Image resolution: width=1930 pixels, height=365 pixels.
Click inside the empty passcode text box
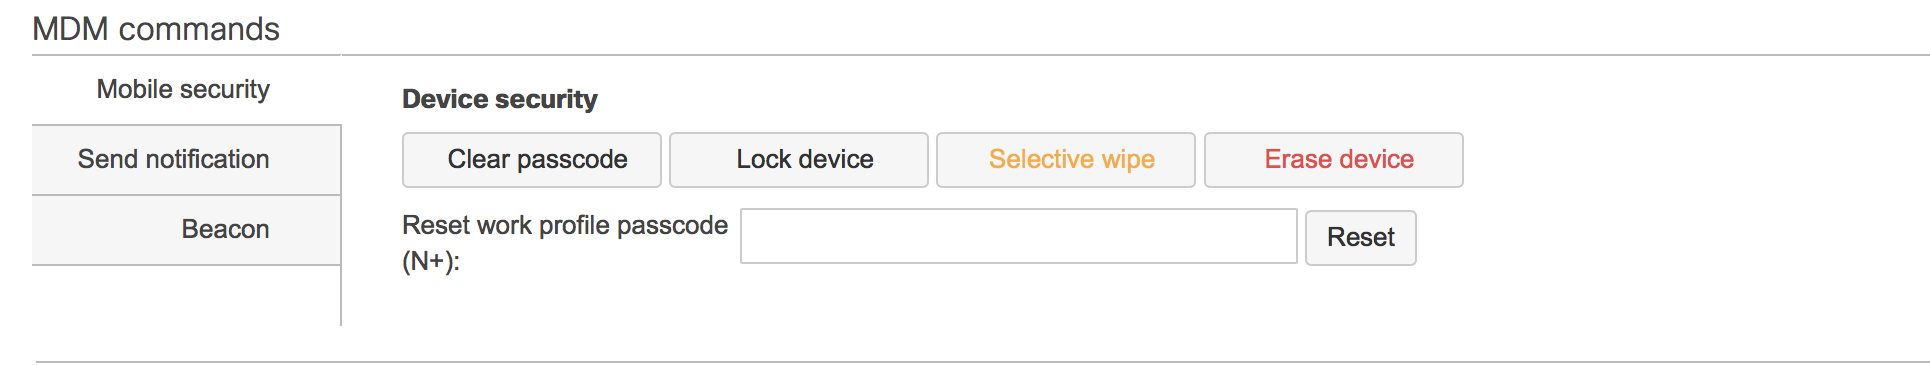[x=1019, y=236]
